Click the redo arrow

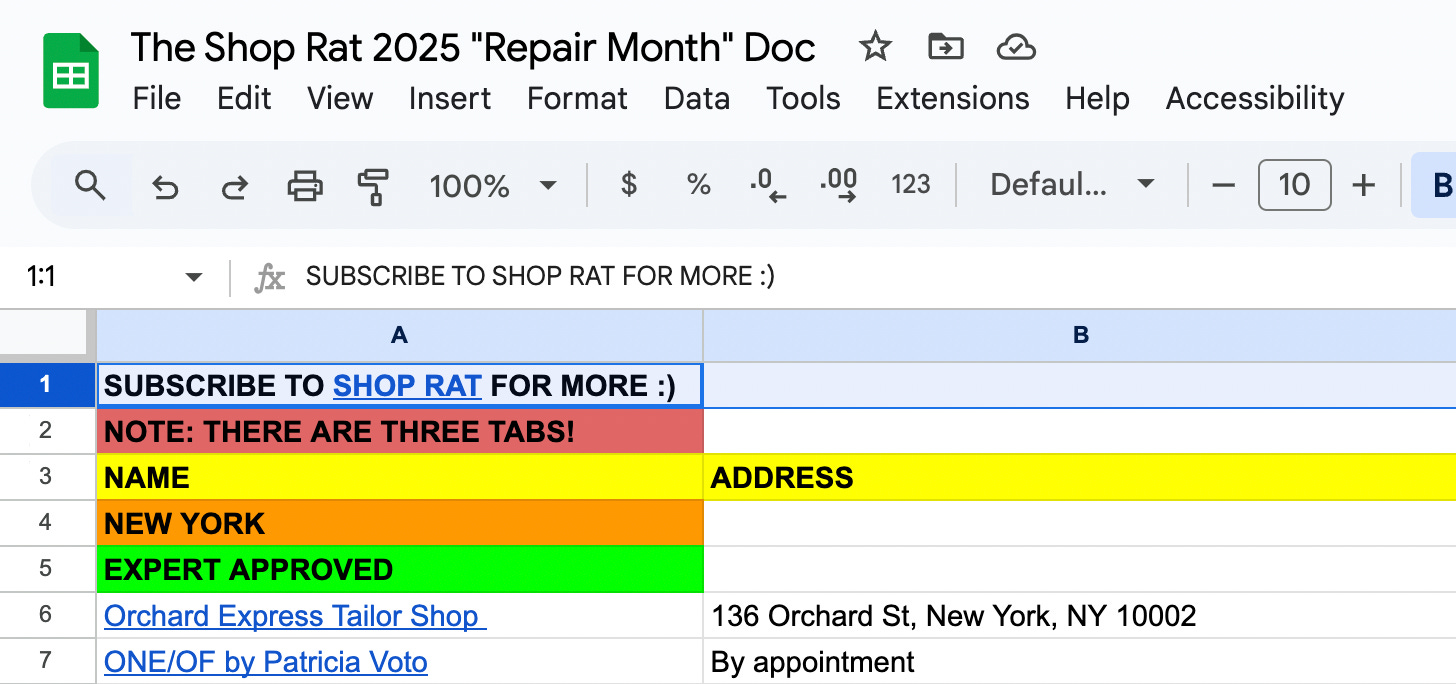click(234, 186)
